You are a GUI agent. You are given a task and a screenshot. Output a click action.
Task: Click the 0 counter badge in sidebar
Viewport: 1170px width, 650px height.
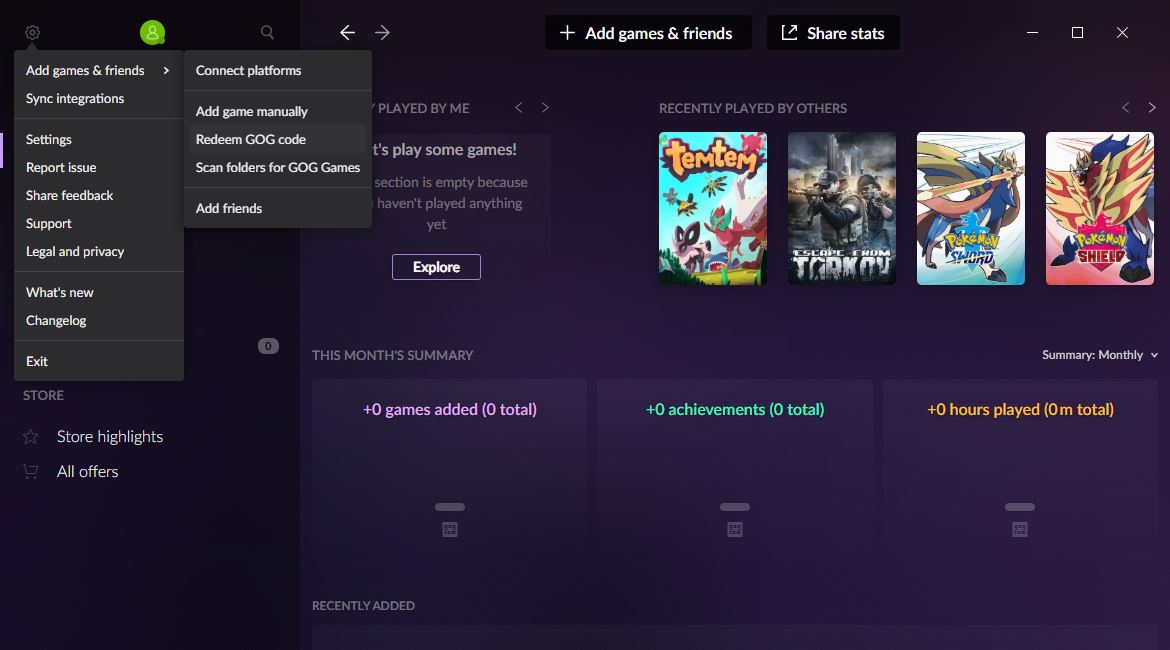pos(269,346)
